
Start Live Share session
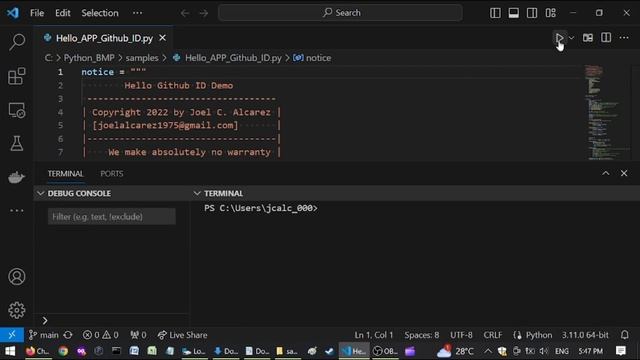182,335
